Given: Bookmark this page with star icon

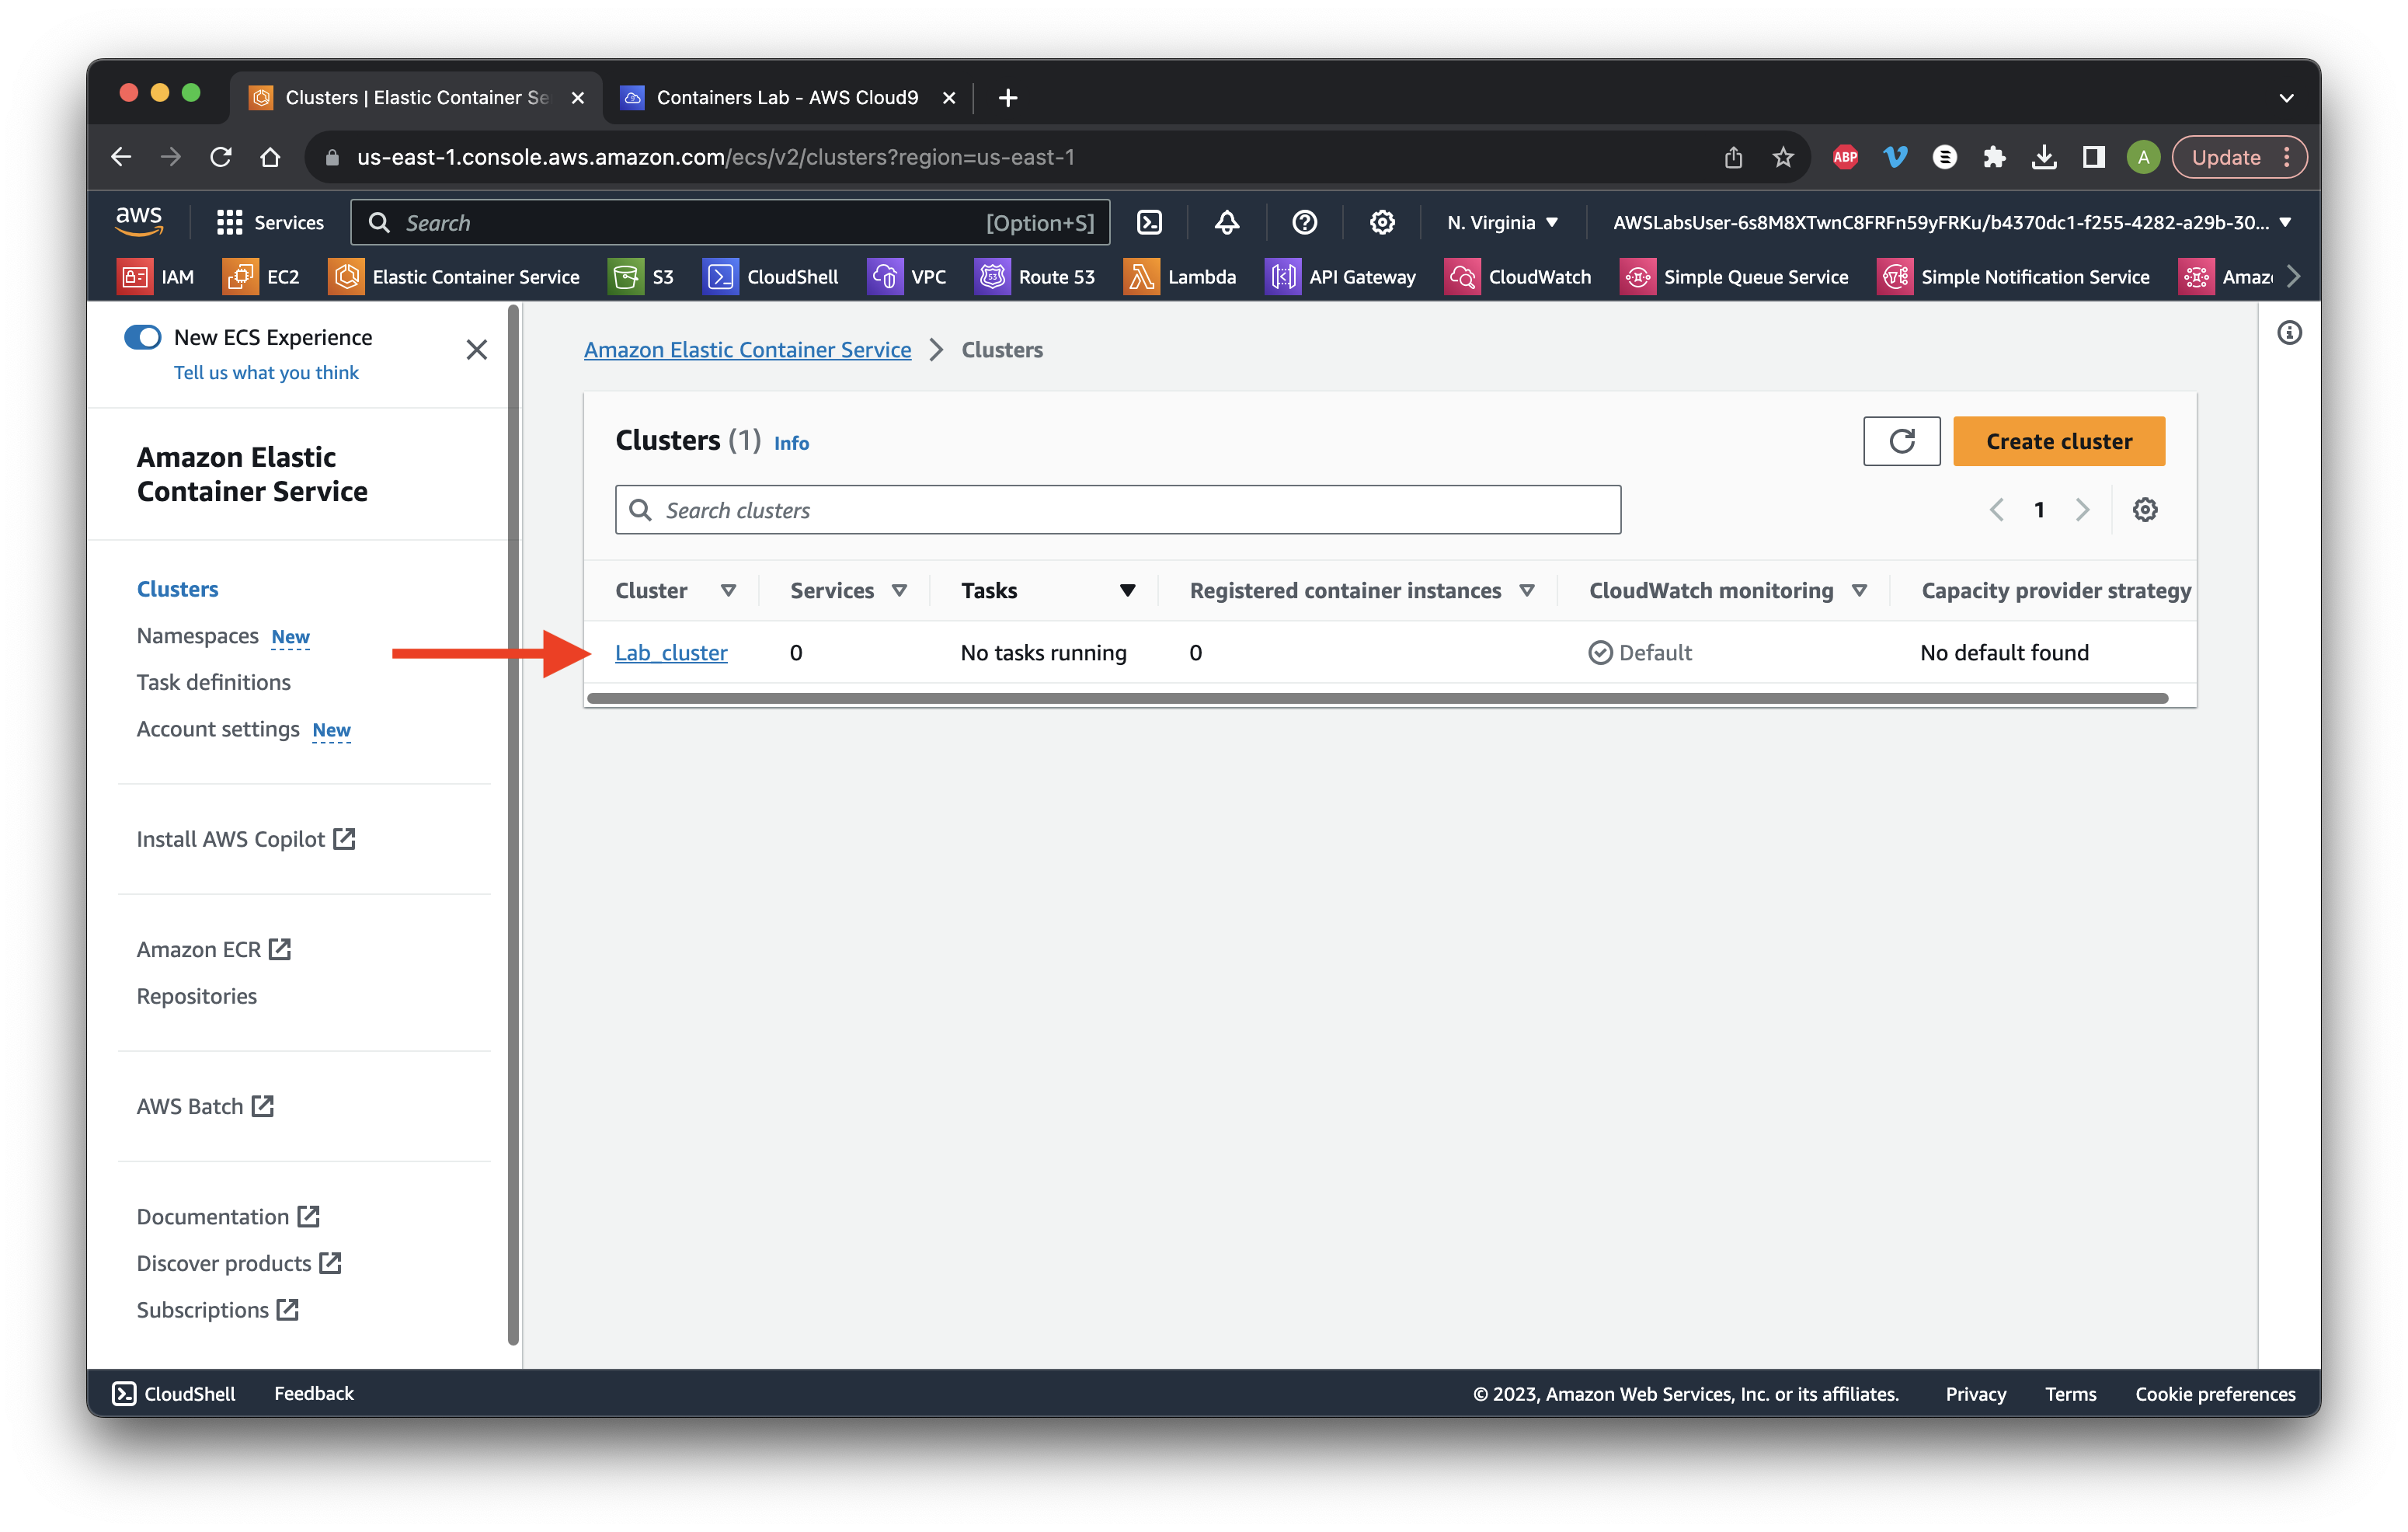Looking at the screenshot, I should point(1783,157).
